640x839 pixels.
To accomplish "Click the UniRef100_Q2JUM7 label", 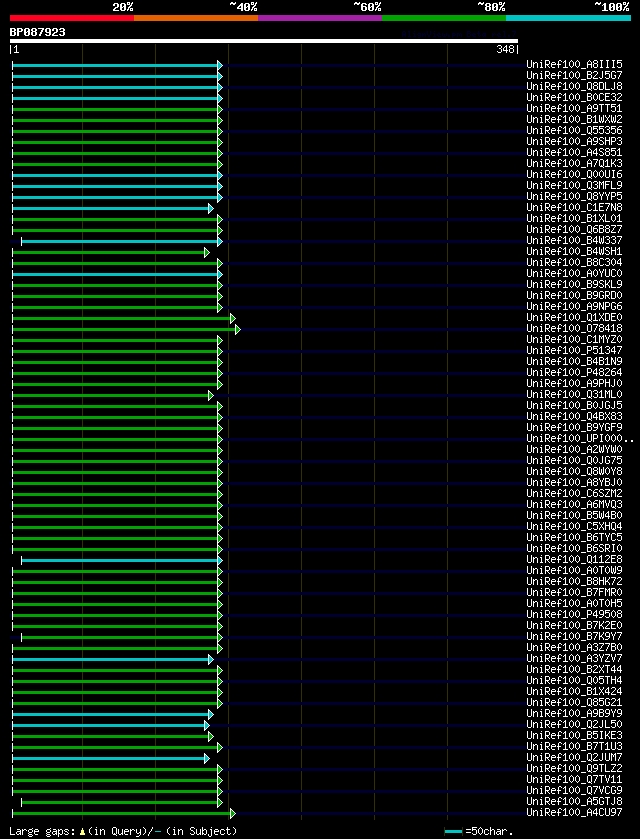I will tap(574, 758).
